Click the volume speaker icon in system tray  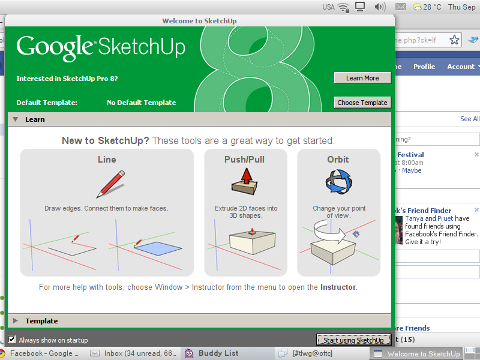pyautogui.click(x=380, y=7)
